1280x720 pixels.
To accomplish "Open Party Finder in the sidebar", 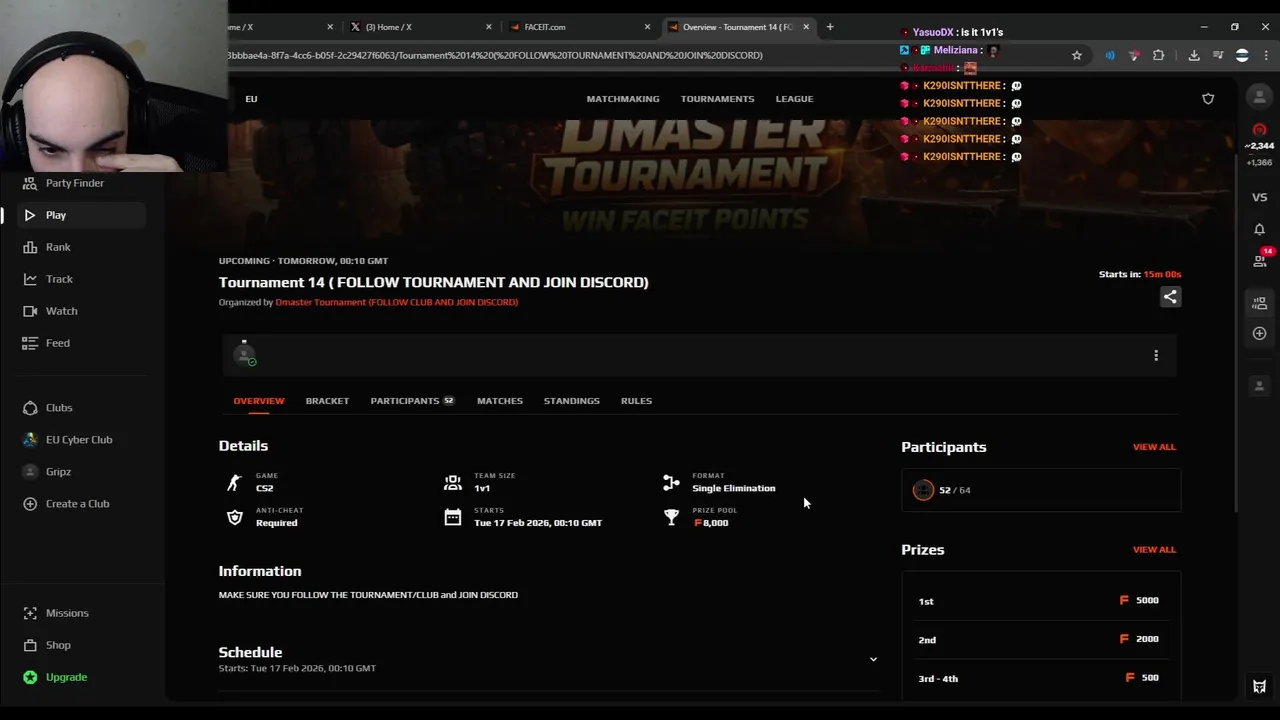I will tap(74, 183).
